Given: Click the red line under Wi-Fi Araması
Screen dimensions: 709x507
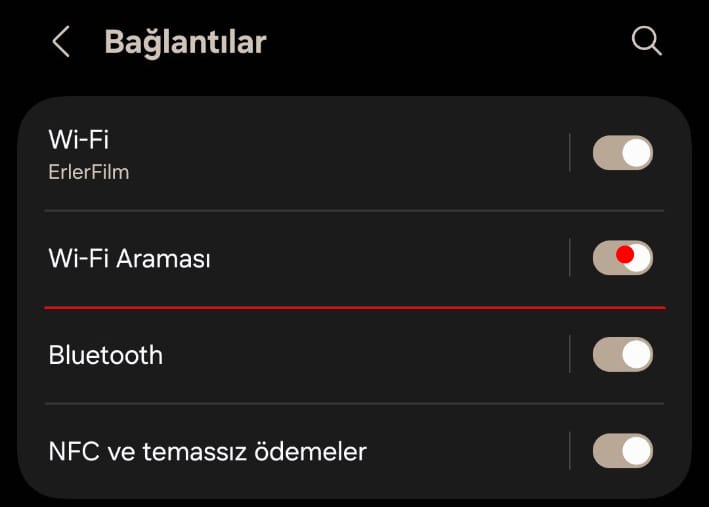Looking at the screenshot, I should [x=355, y=307].
